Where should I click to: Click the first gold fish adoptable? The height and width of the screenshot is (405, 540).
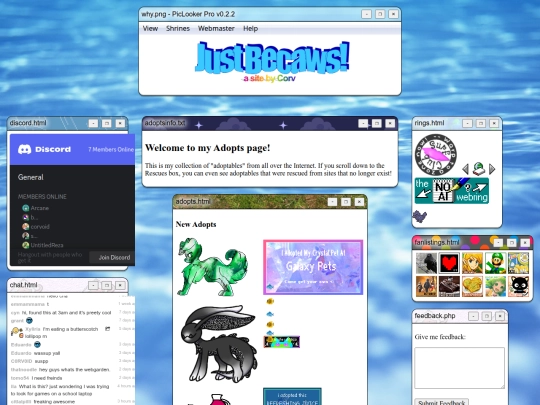pyautogui.click(x=270, y=301)
